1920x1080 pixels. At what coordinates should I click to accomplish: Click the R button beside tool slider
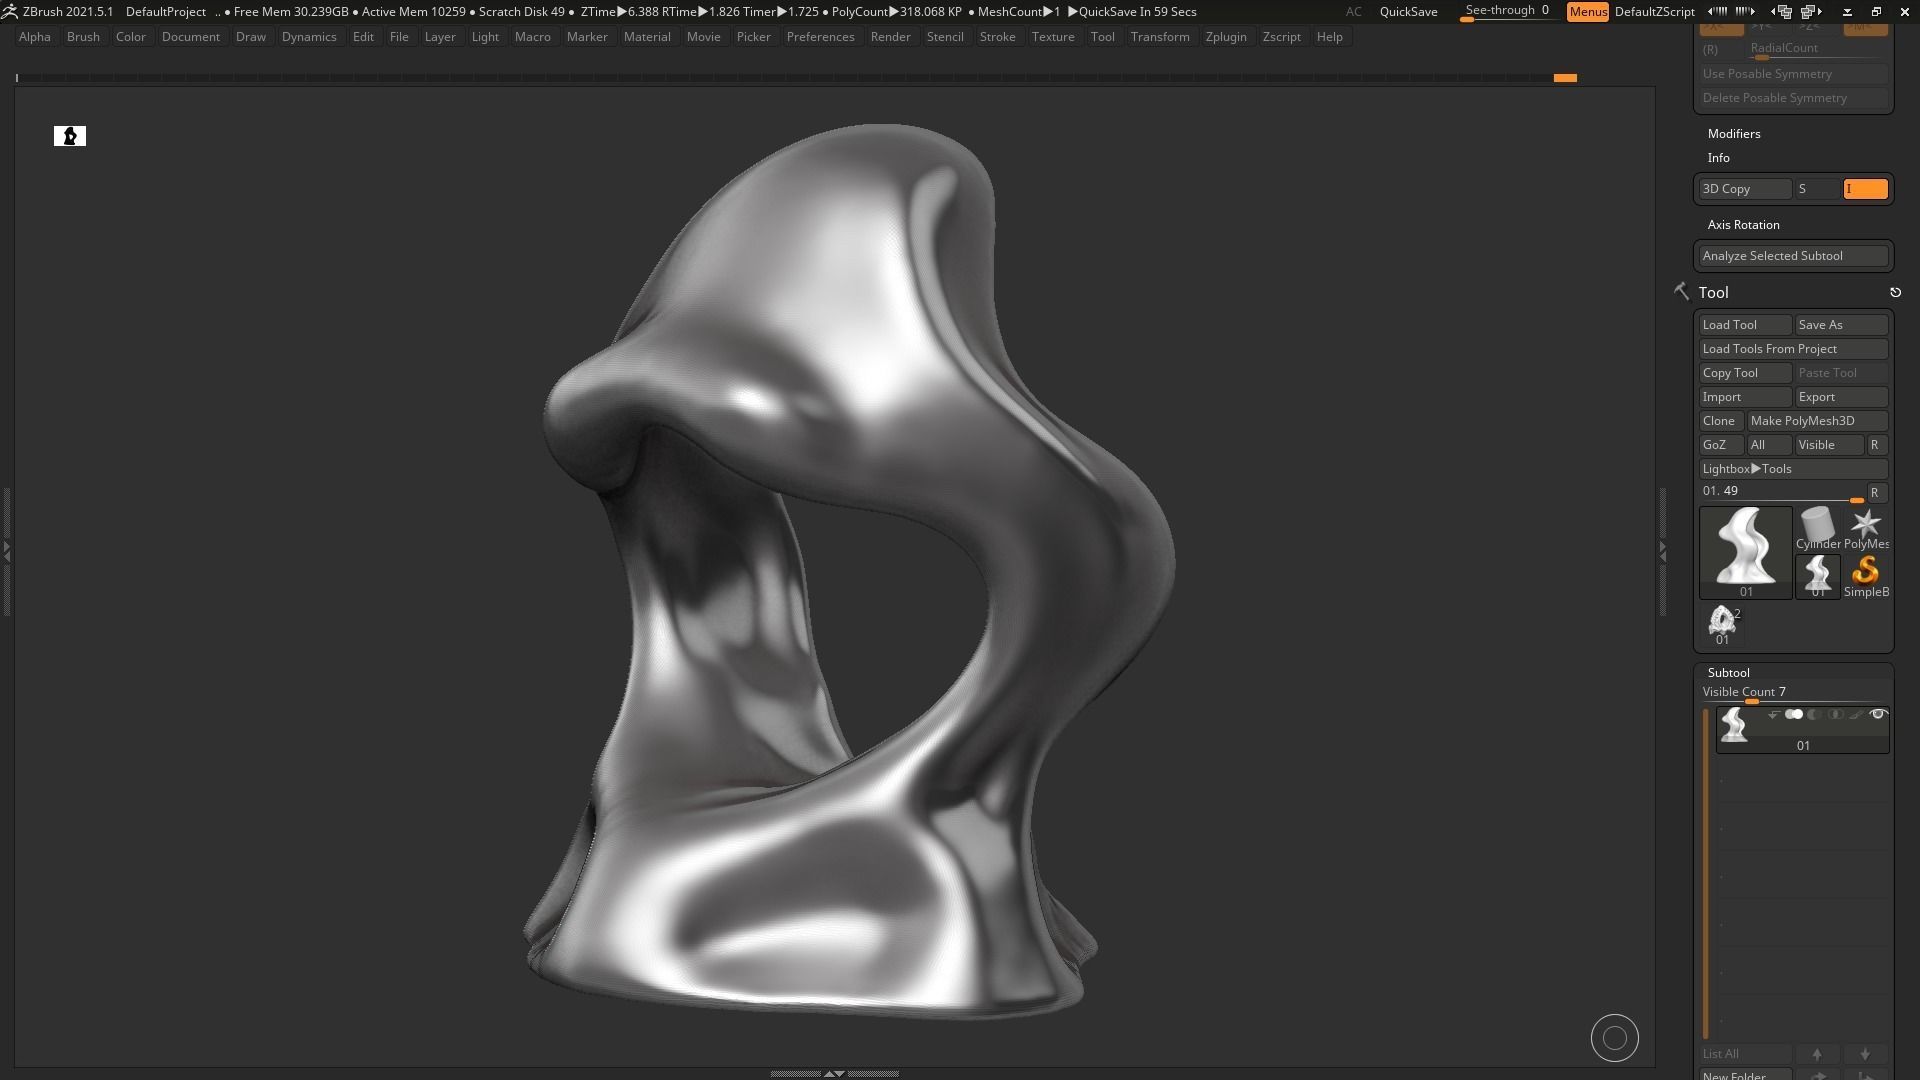pos(1876,493)
